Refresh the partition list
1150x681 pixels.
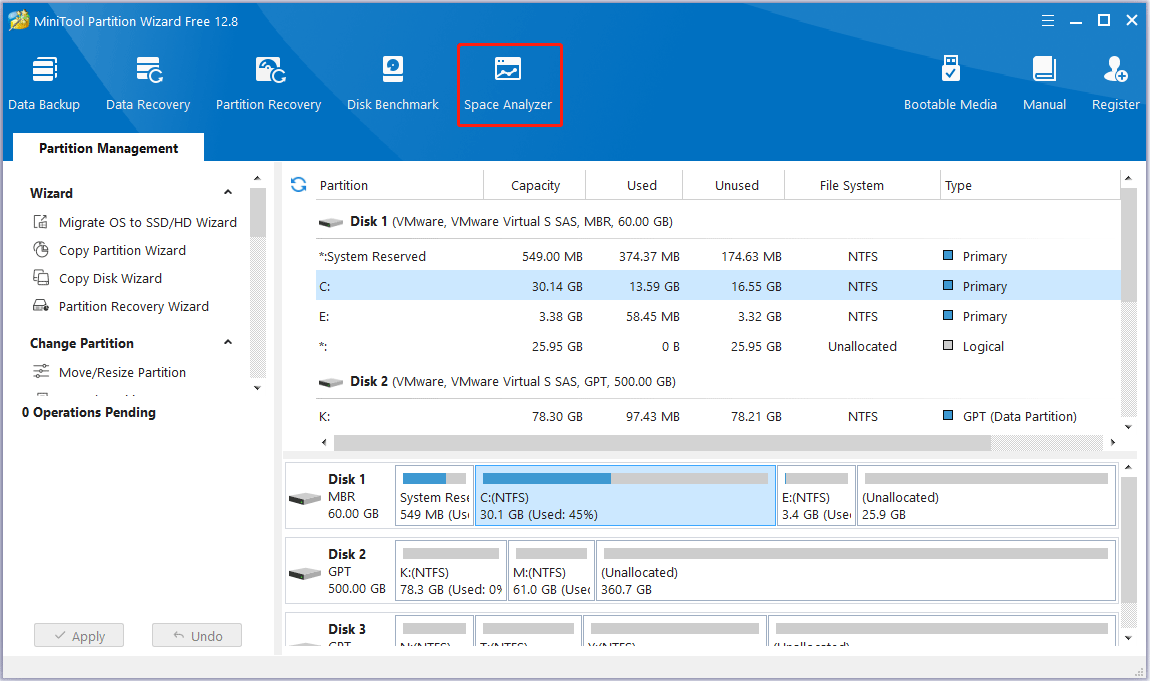tap(299, 185)
